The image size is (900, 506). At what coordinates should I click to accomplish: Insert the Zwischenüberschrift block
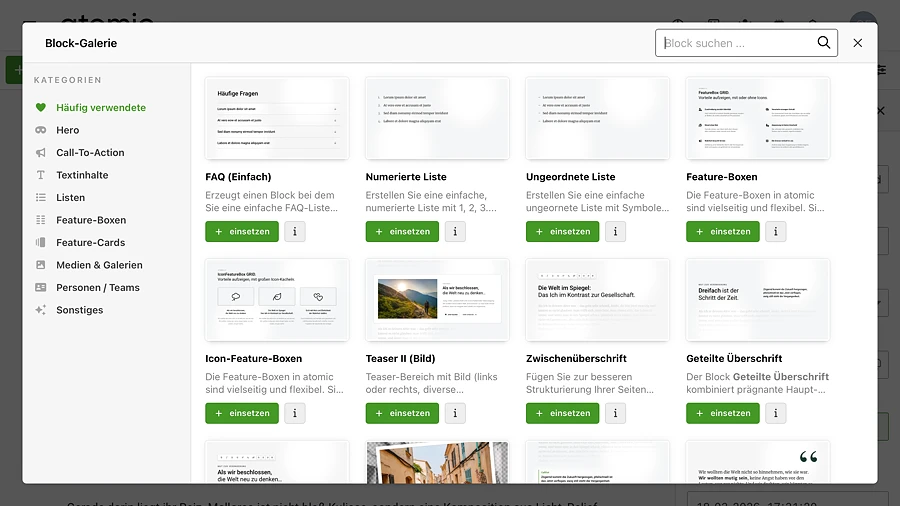[x=562, y=413]
